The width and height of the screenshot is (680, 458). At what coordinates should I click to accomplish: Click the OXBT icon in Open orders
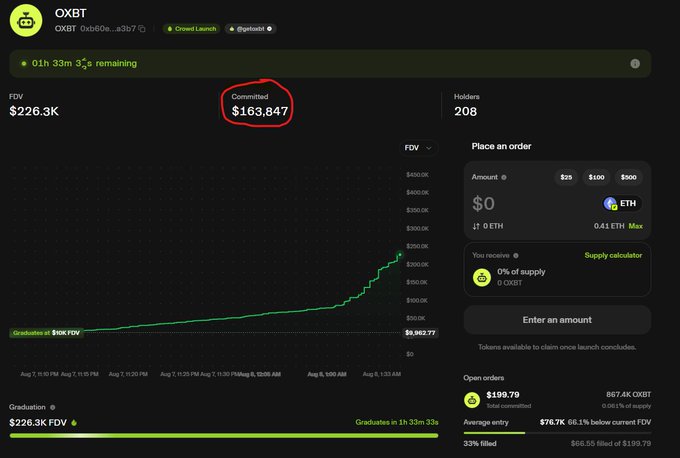point(472,400)
